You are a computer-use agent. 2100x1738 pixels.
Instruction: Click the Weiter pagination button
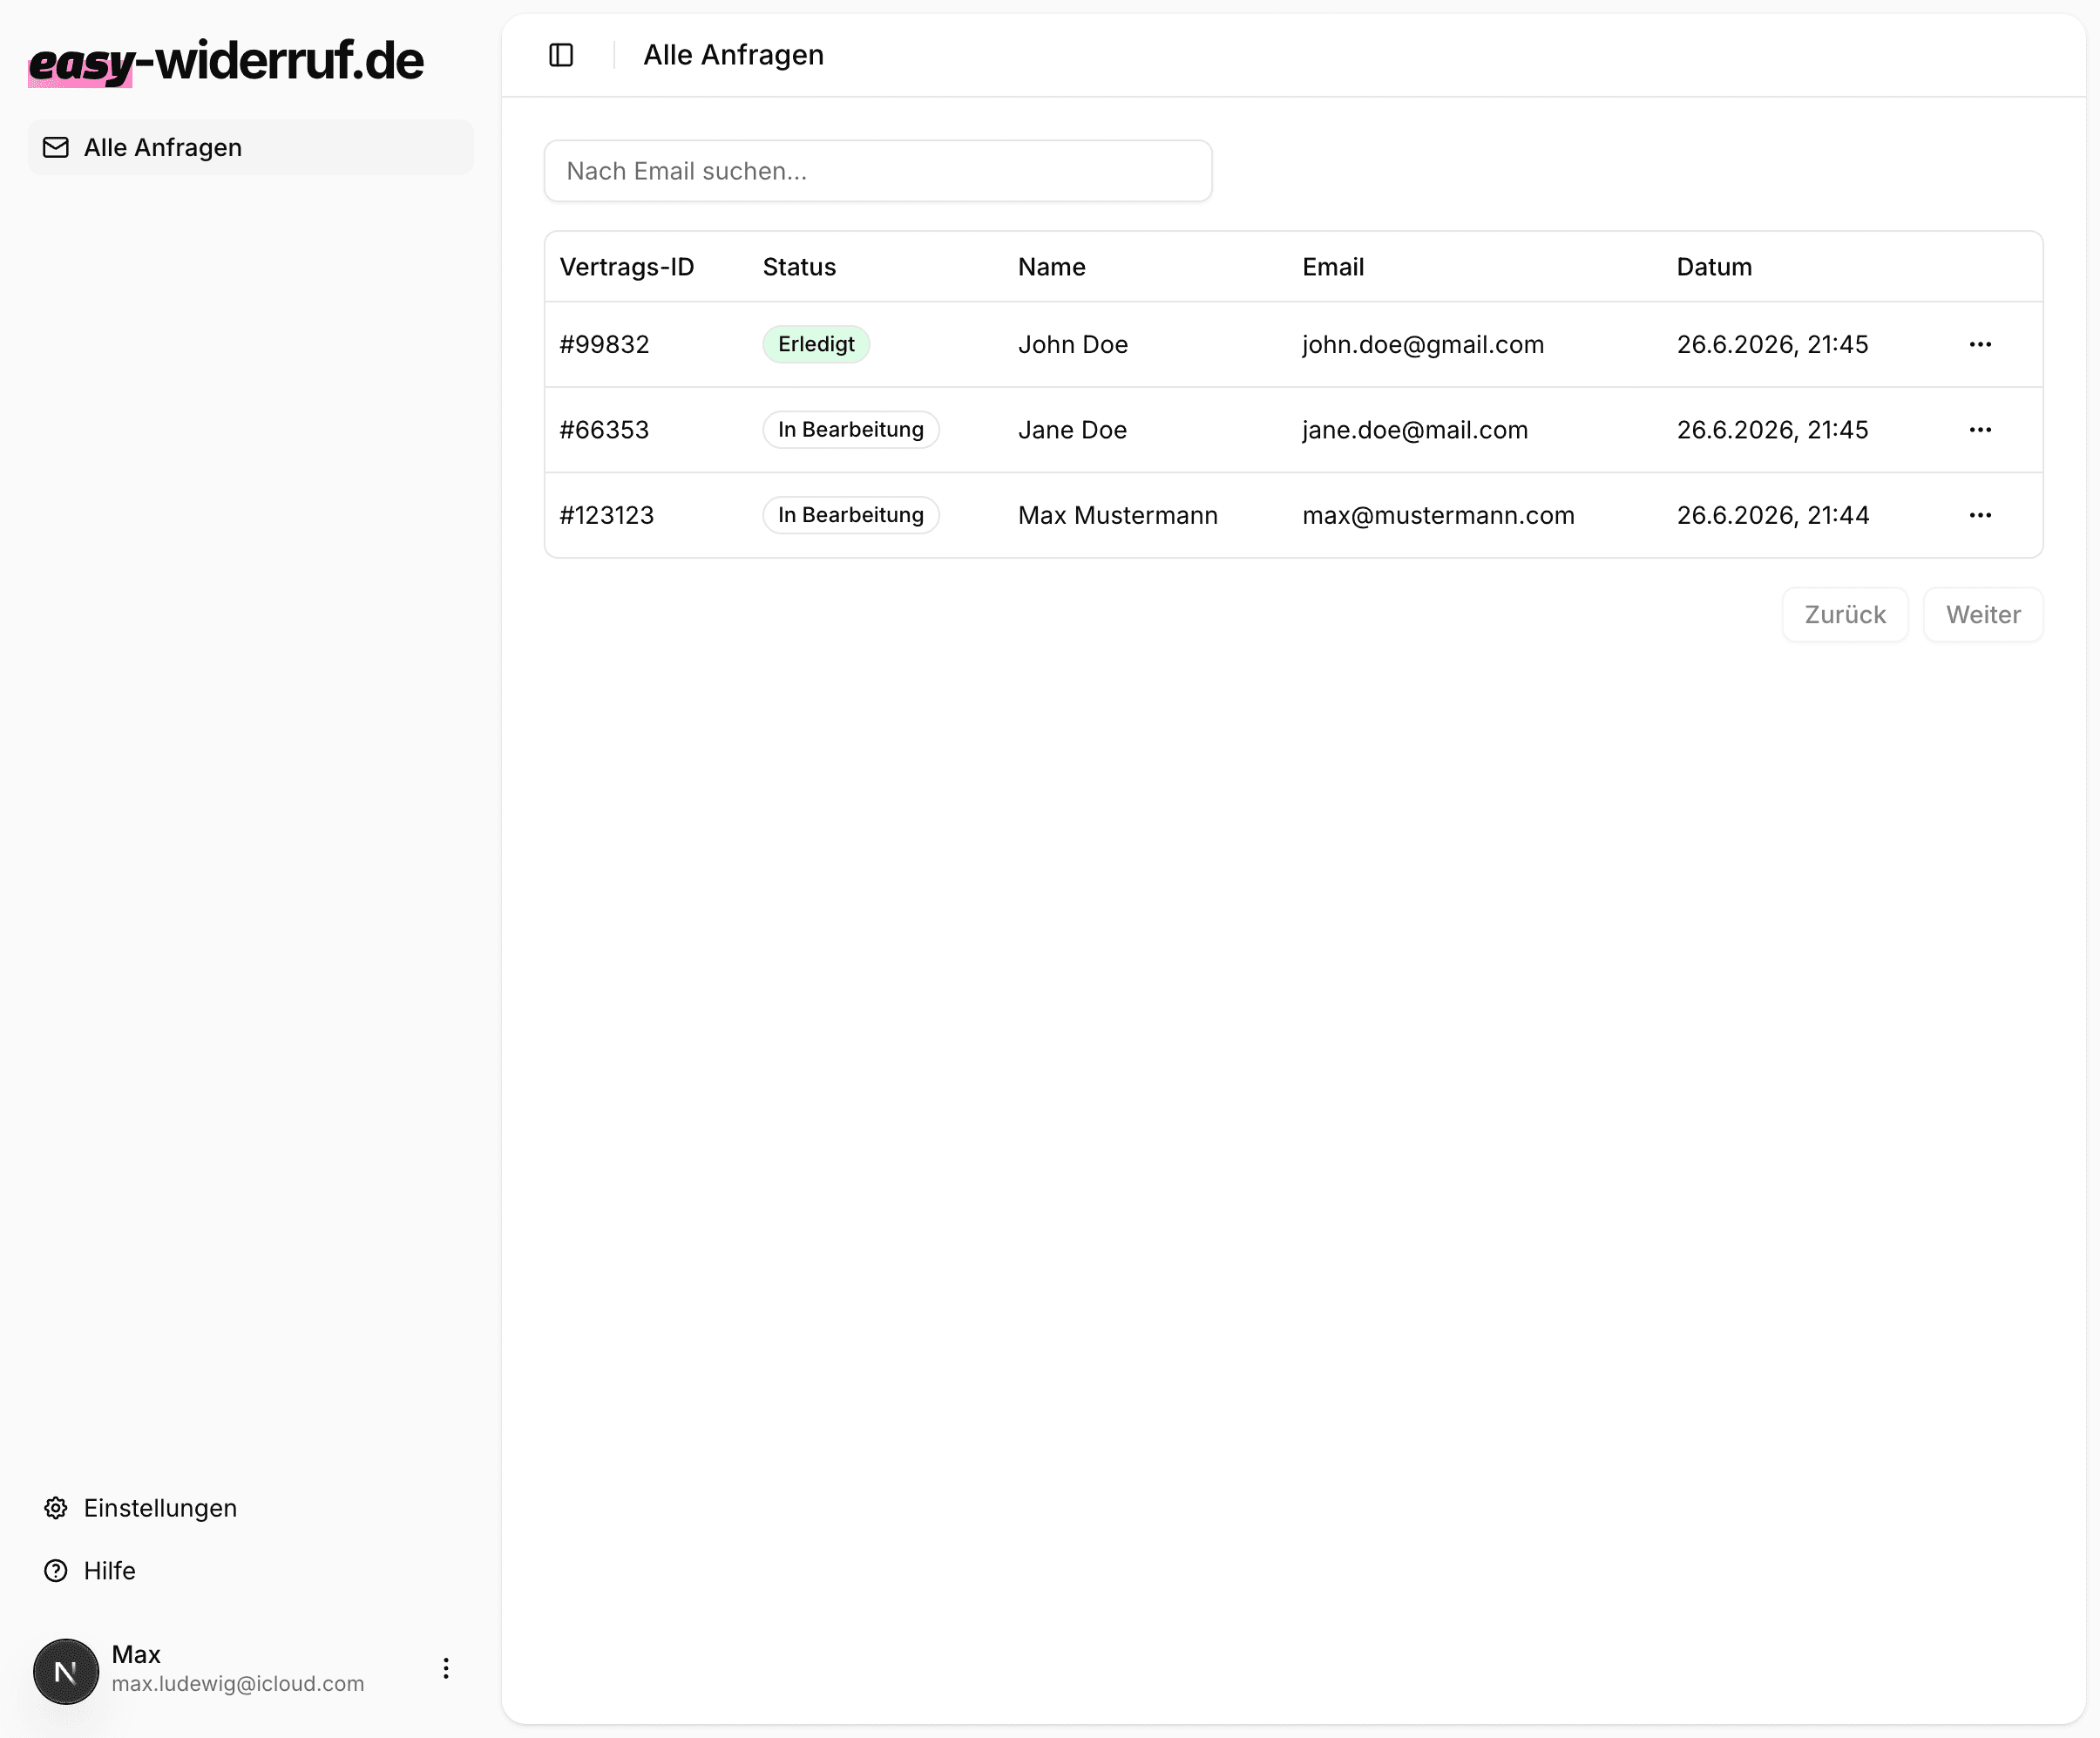[1983, 615]
